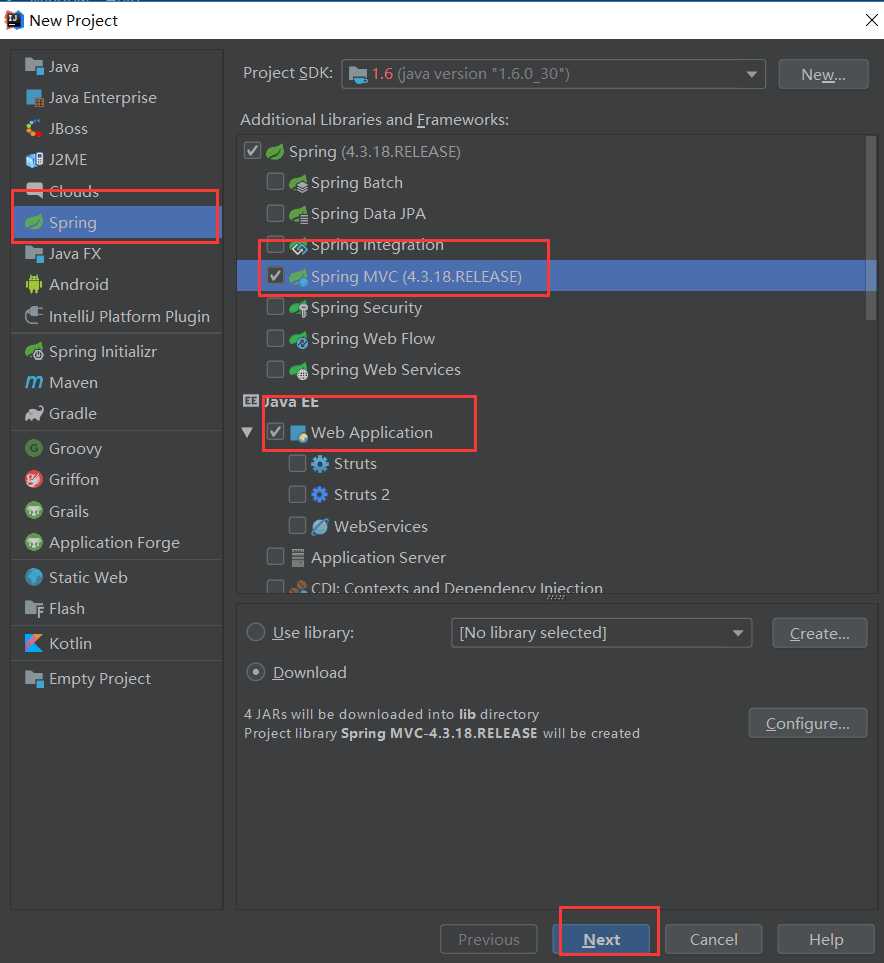Select the IntelliJ Platform Plugin icon
The height and width of the screenshot is (963, 884).
coord(34,316)
